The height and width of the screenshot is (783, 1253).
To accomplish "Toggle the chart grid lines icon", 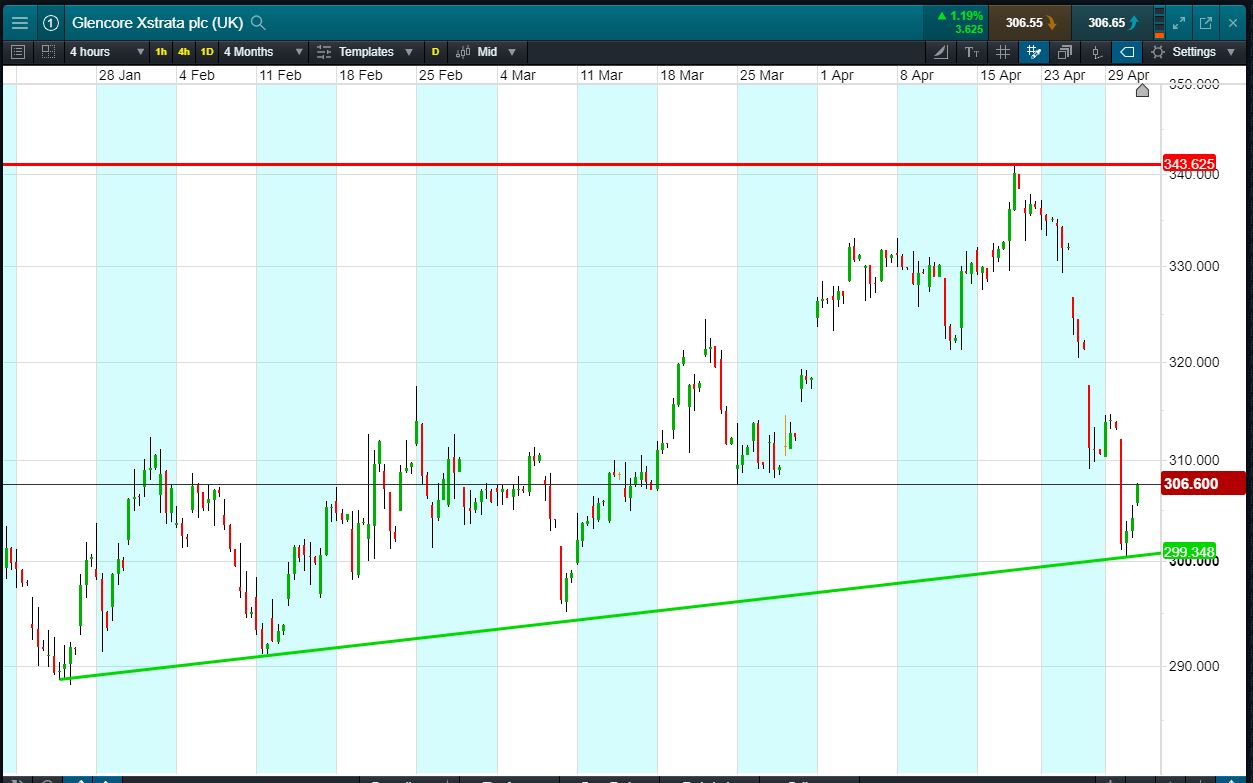I will (1004, 52).
